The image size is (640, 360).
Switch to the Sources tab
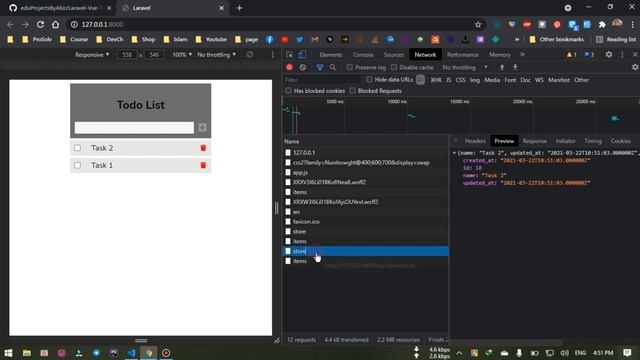[x=393, y=55]
